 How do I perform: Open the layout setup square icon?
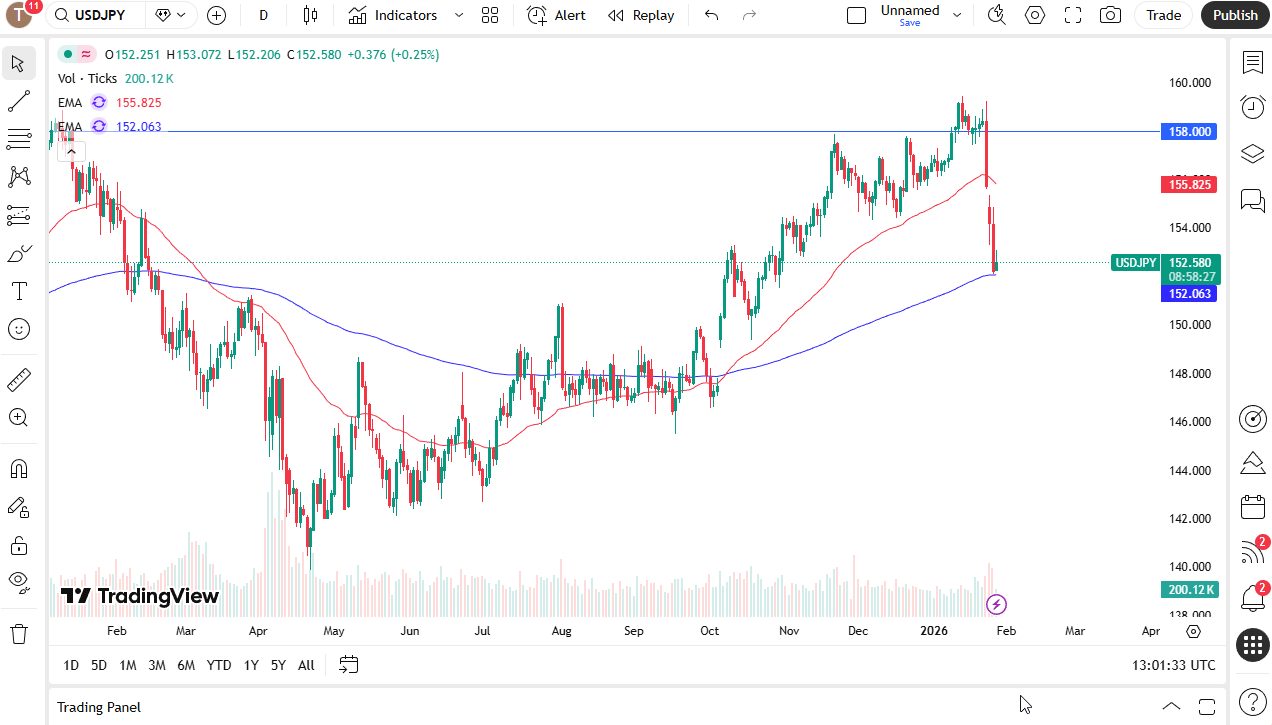click(856, 15)
